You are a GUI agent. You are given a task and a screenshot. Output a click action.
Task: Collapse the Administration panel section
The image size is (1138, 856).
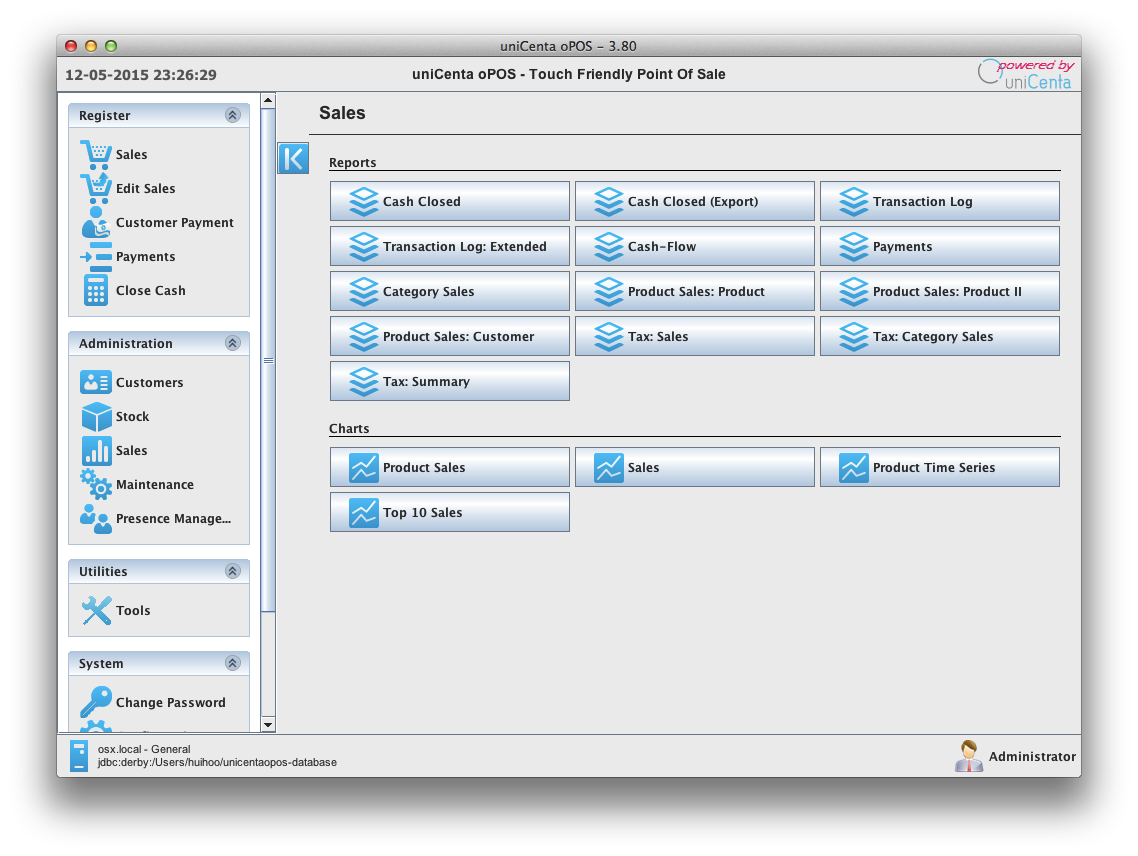[233, 343]
